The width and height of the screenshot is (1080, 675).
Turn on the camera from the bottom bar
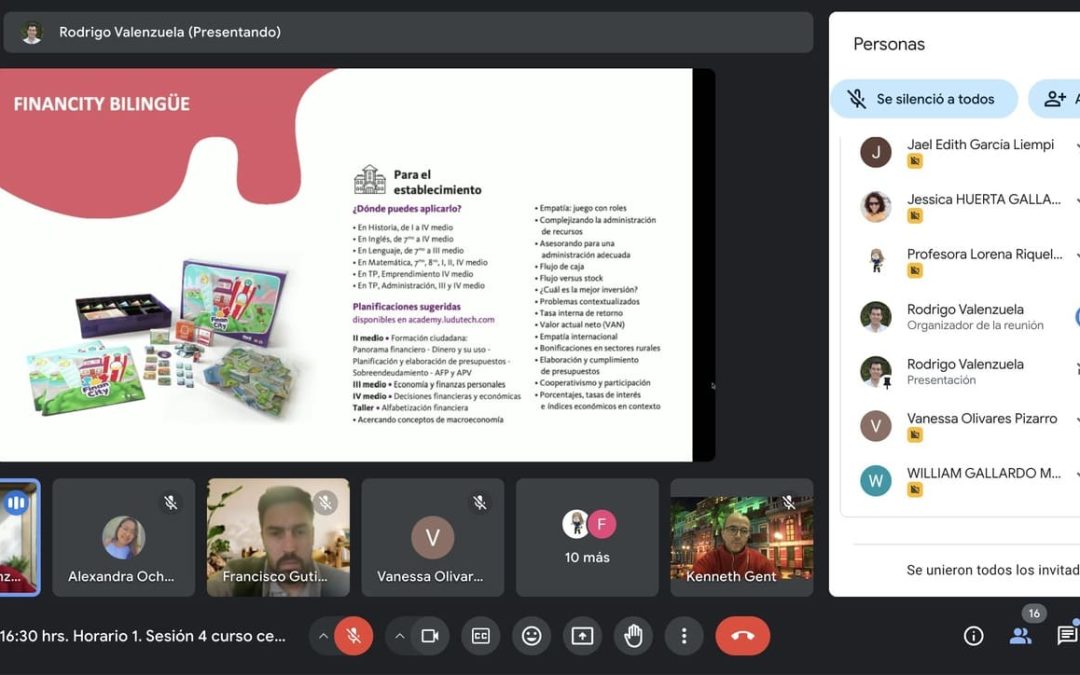pos(430,636)
